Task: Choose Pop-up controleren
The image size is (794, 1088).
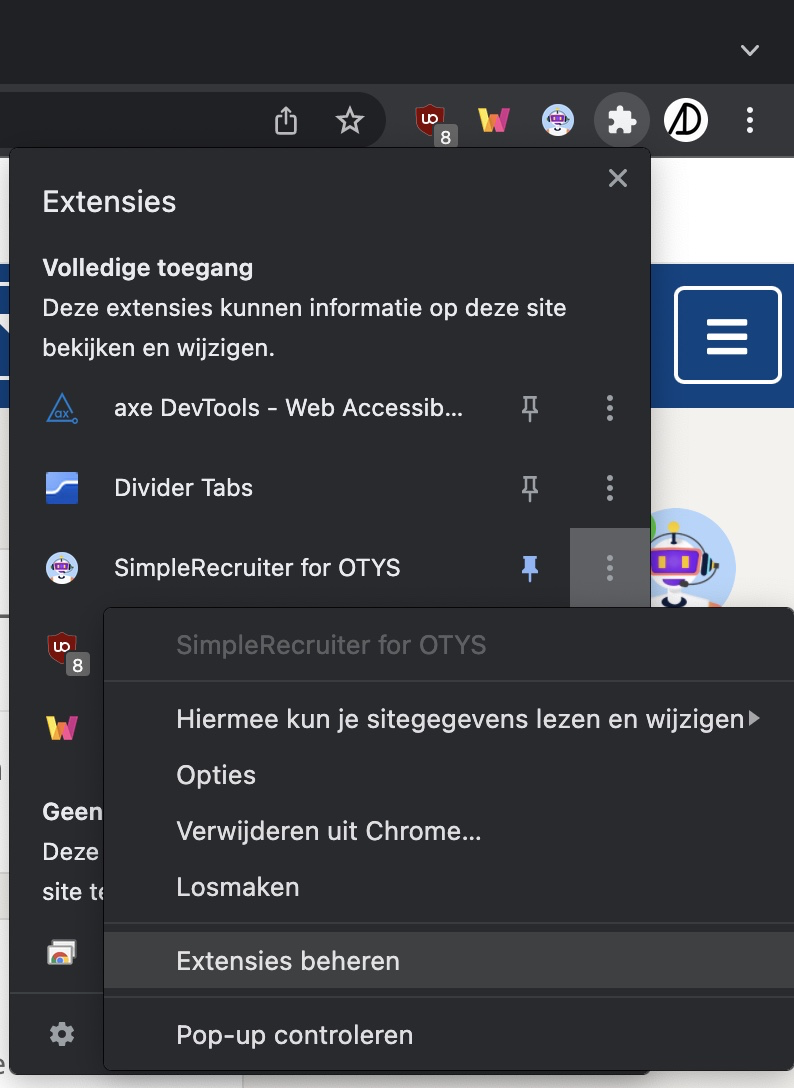Action: click(448, 1035)
